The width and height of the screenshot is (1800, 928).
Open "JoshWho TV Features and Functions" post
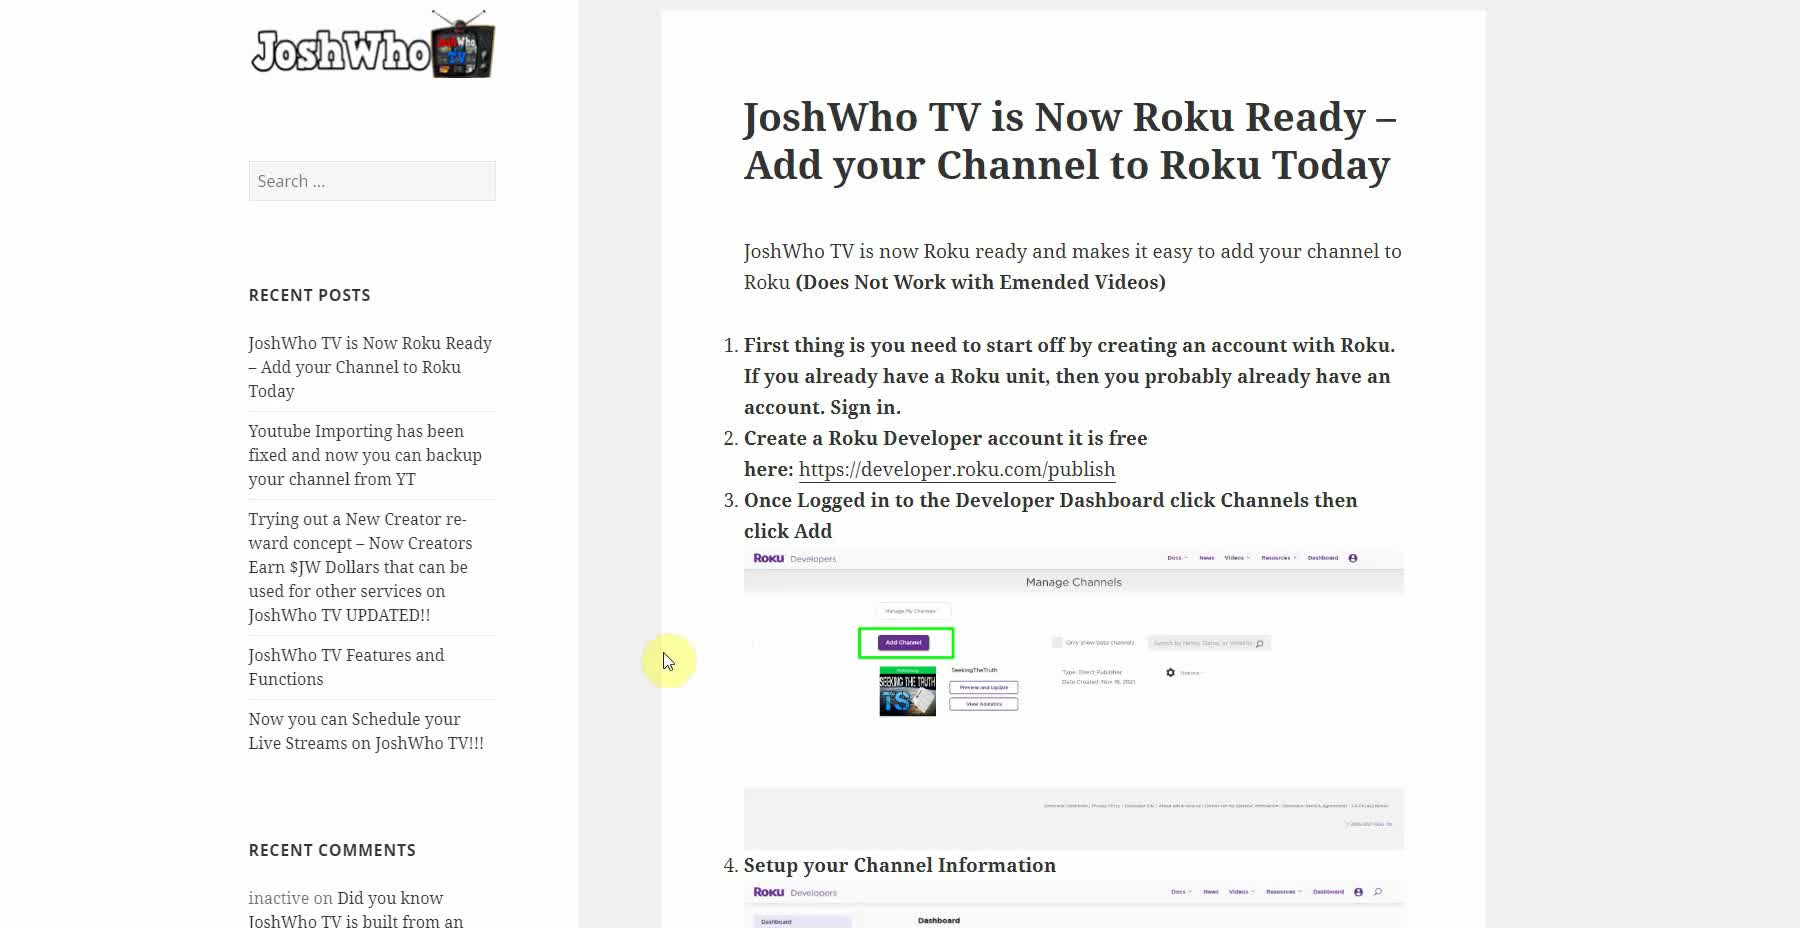(346, 667)
